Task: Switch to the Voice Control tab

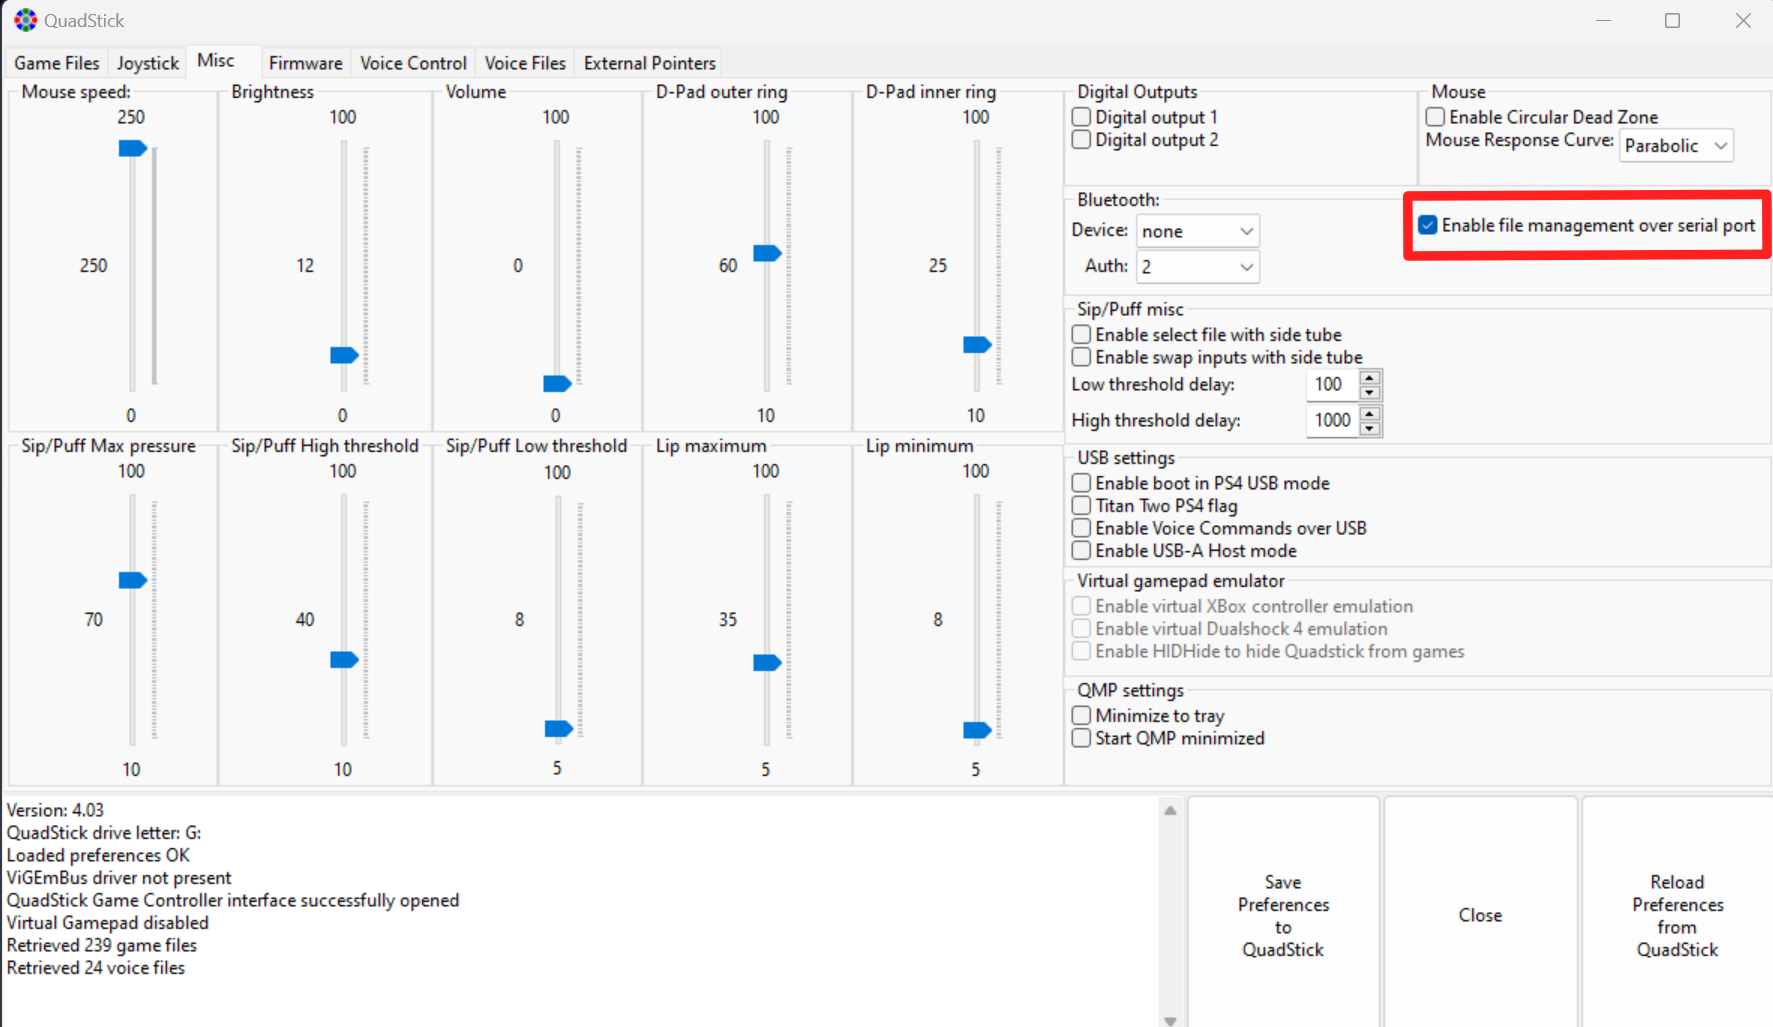Action: tap(413, 63)
